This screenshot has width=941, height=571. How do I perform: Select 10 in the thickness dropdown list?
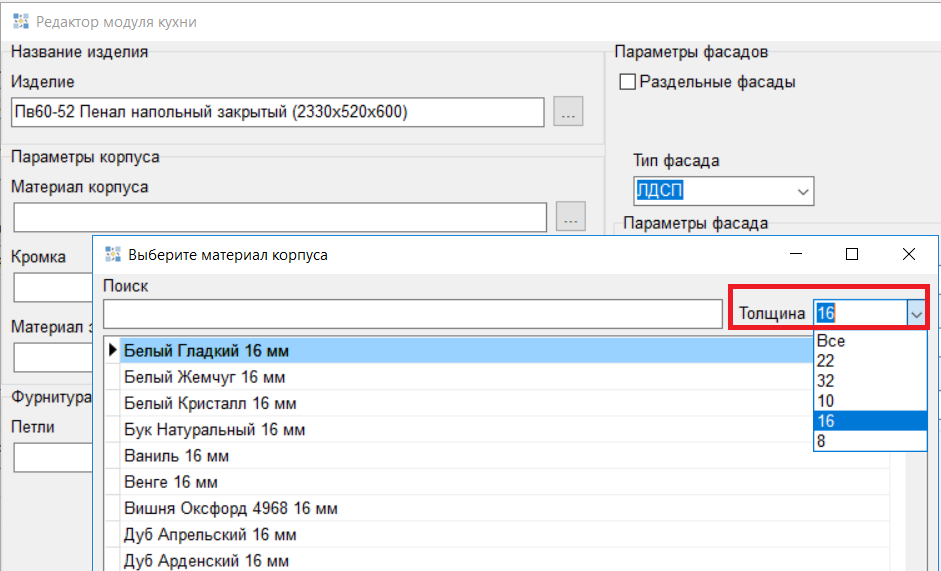coord(826,401)
